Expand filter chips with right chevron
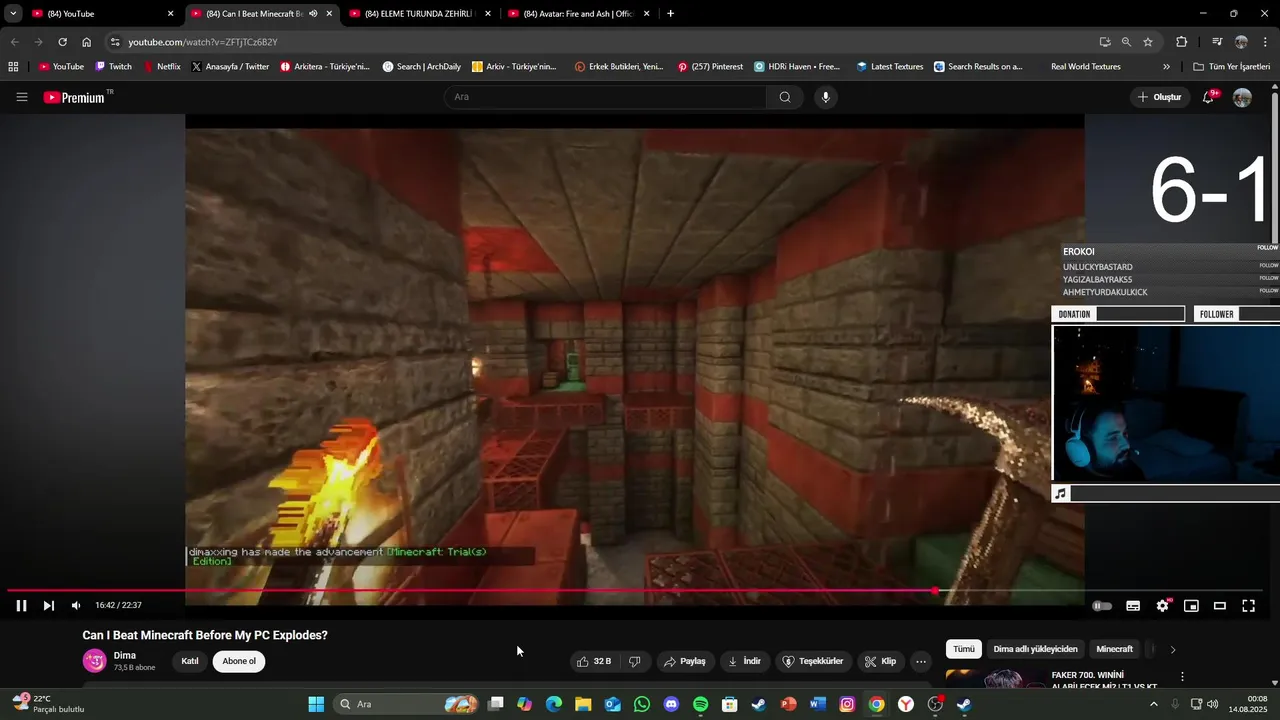Image resolution: width=1280 pixels, height=720 pixels. point(1173,649)
